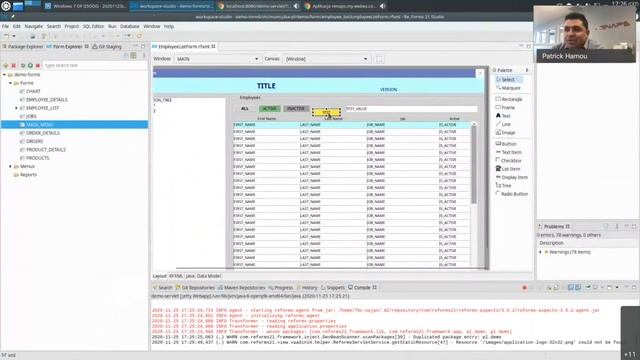This screenshot has height=360, width=640.
Task: Click the refresh-style icon in Form Explorer toolbar
Action: point(23,65)
